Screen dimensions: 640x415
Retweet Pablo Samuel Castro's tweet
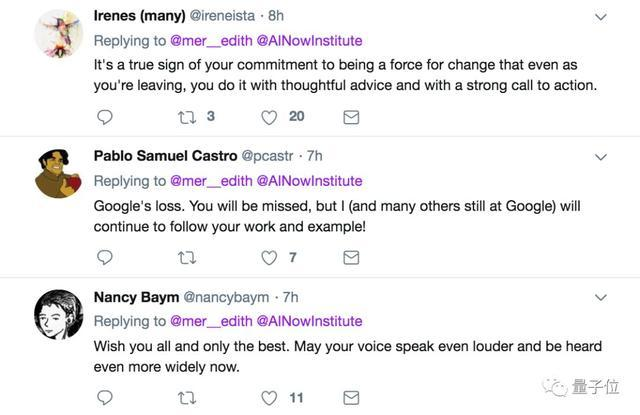pos(186,258)
